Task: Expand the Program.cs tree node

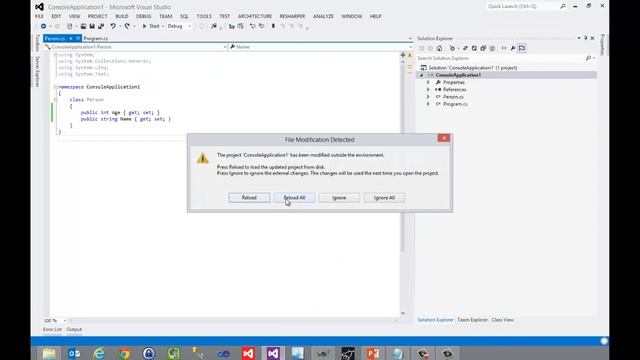Action: pyautogui.click(x=428, y=104)
